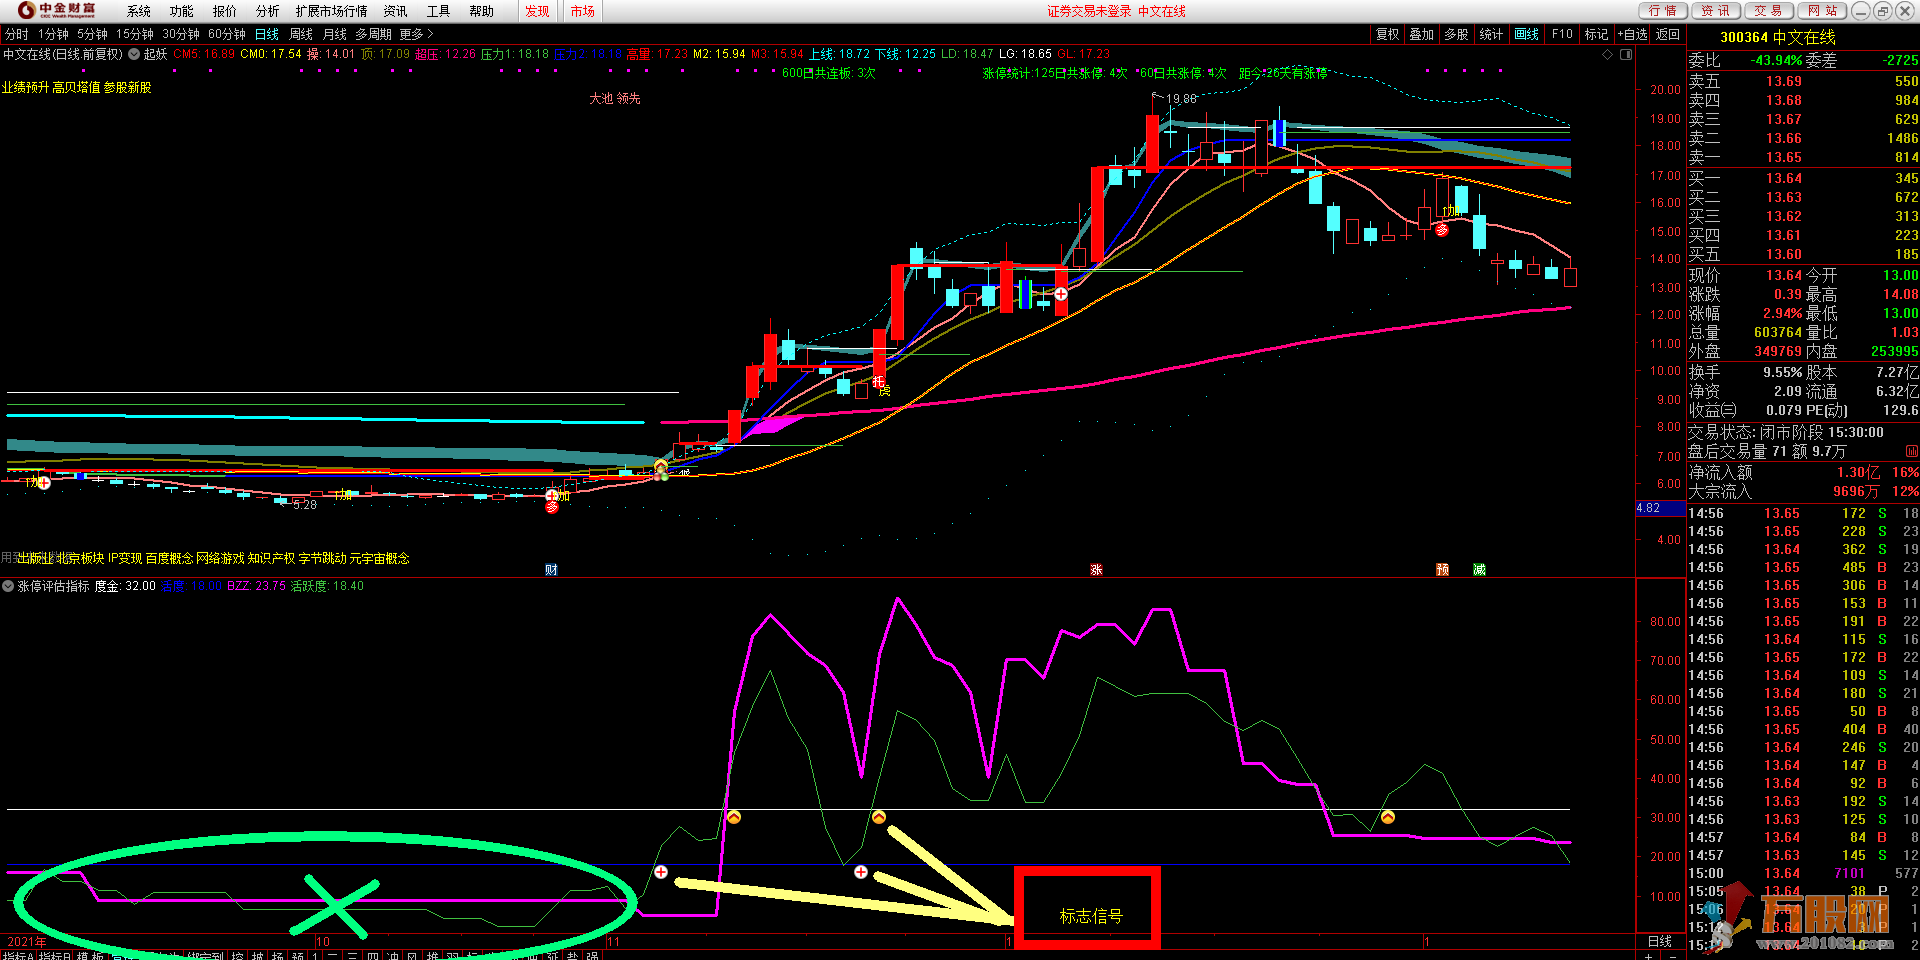Click the 返回 toolbar item
1920x960 pixels.
[1668, 34]
